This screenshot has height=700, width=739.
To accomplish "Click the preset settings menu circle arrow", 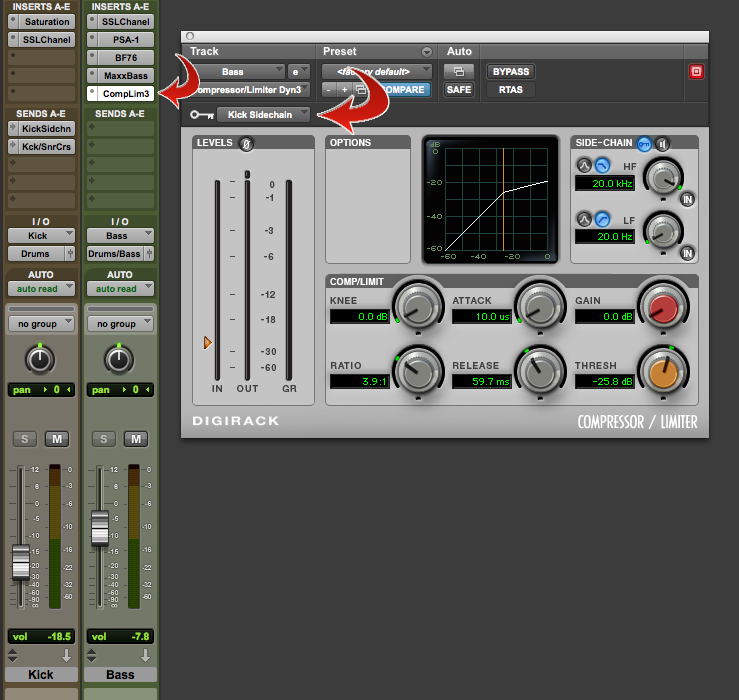I will coord(427,51).
